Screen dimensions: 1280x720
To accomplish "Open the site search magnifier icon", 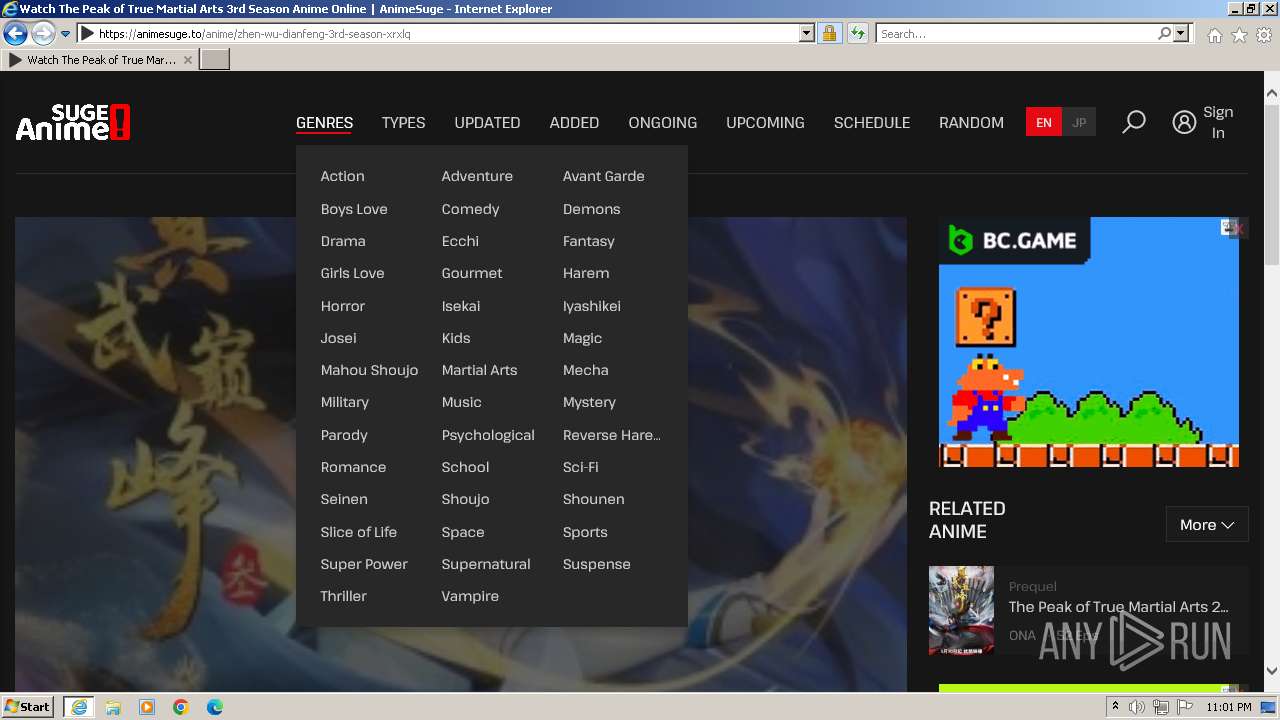I will click(1134, 122).
